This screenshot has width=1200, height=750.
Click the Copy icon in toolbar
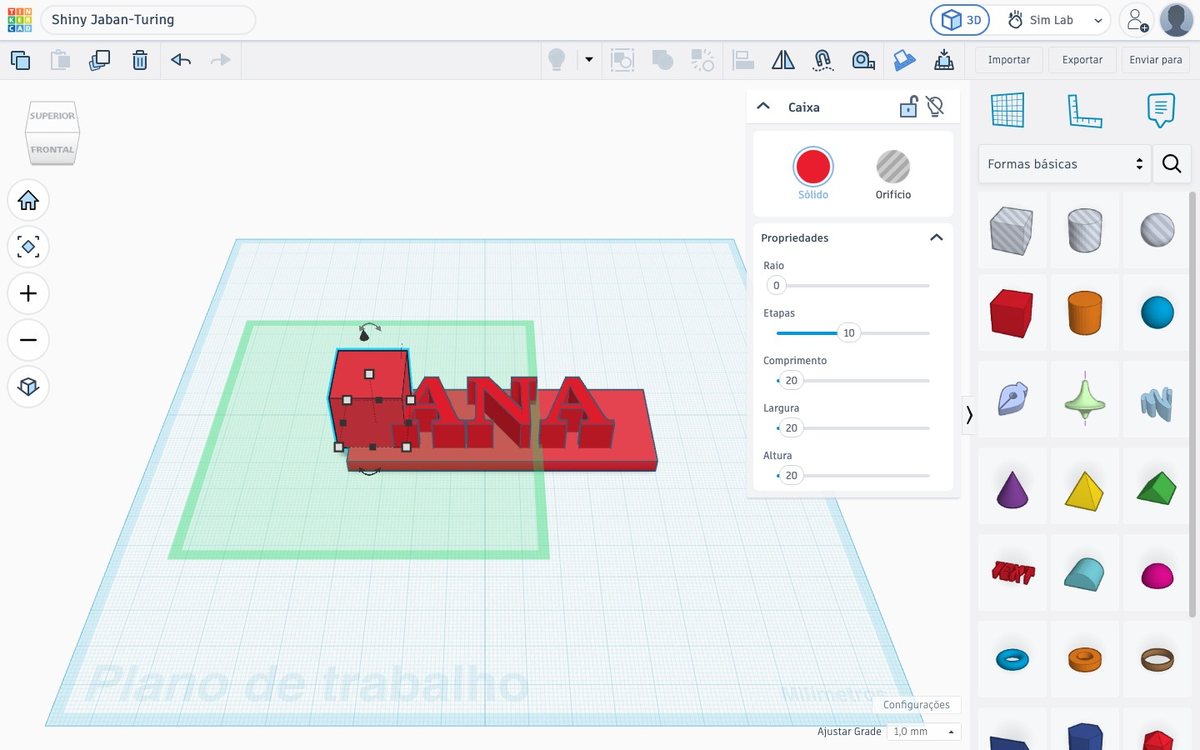click(x=20, y=60)
